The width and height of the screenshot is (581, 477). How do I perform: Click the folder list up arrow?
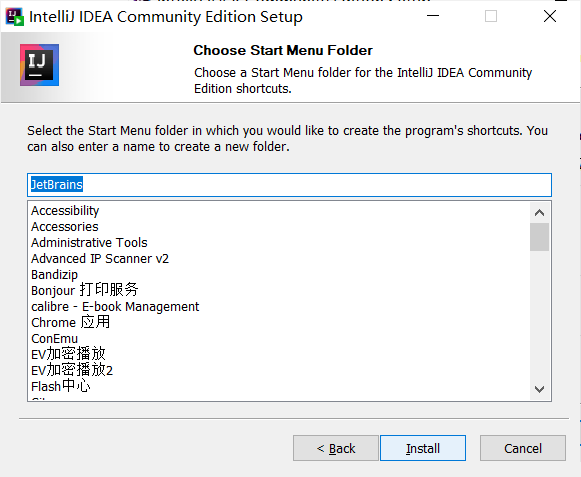[540, 213]
